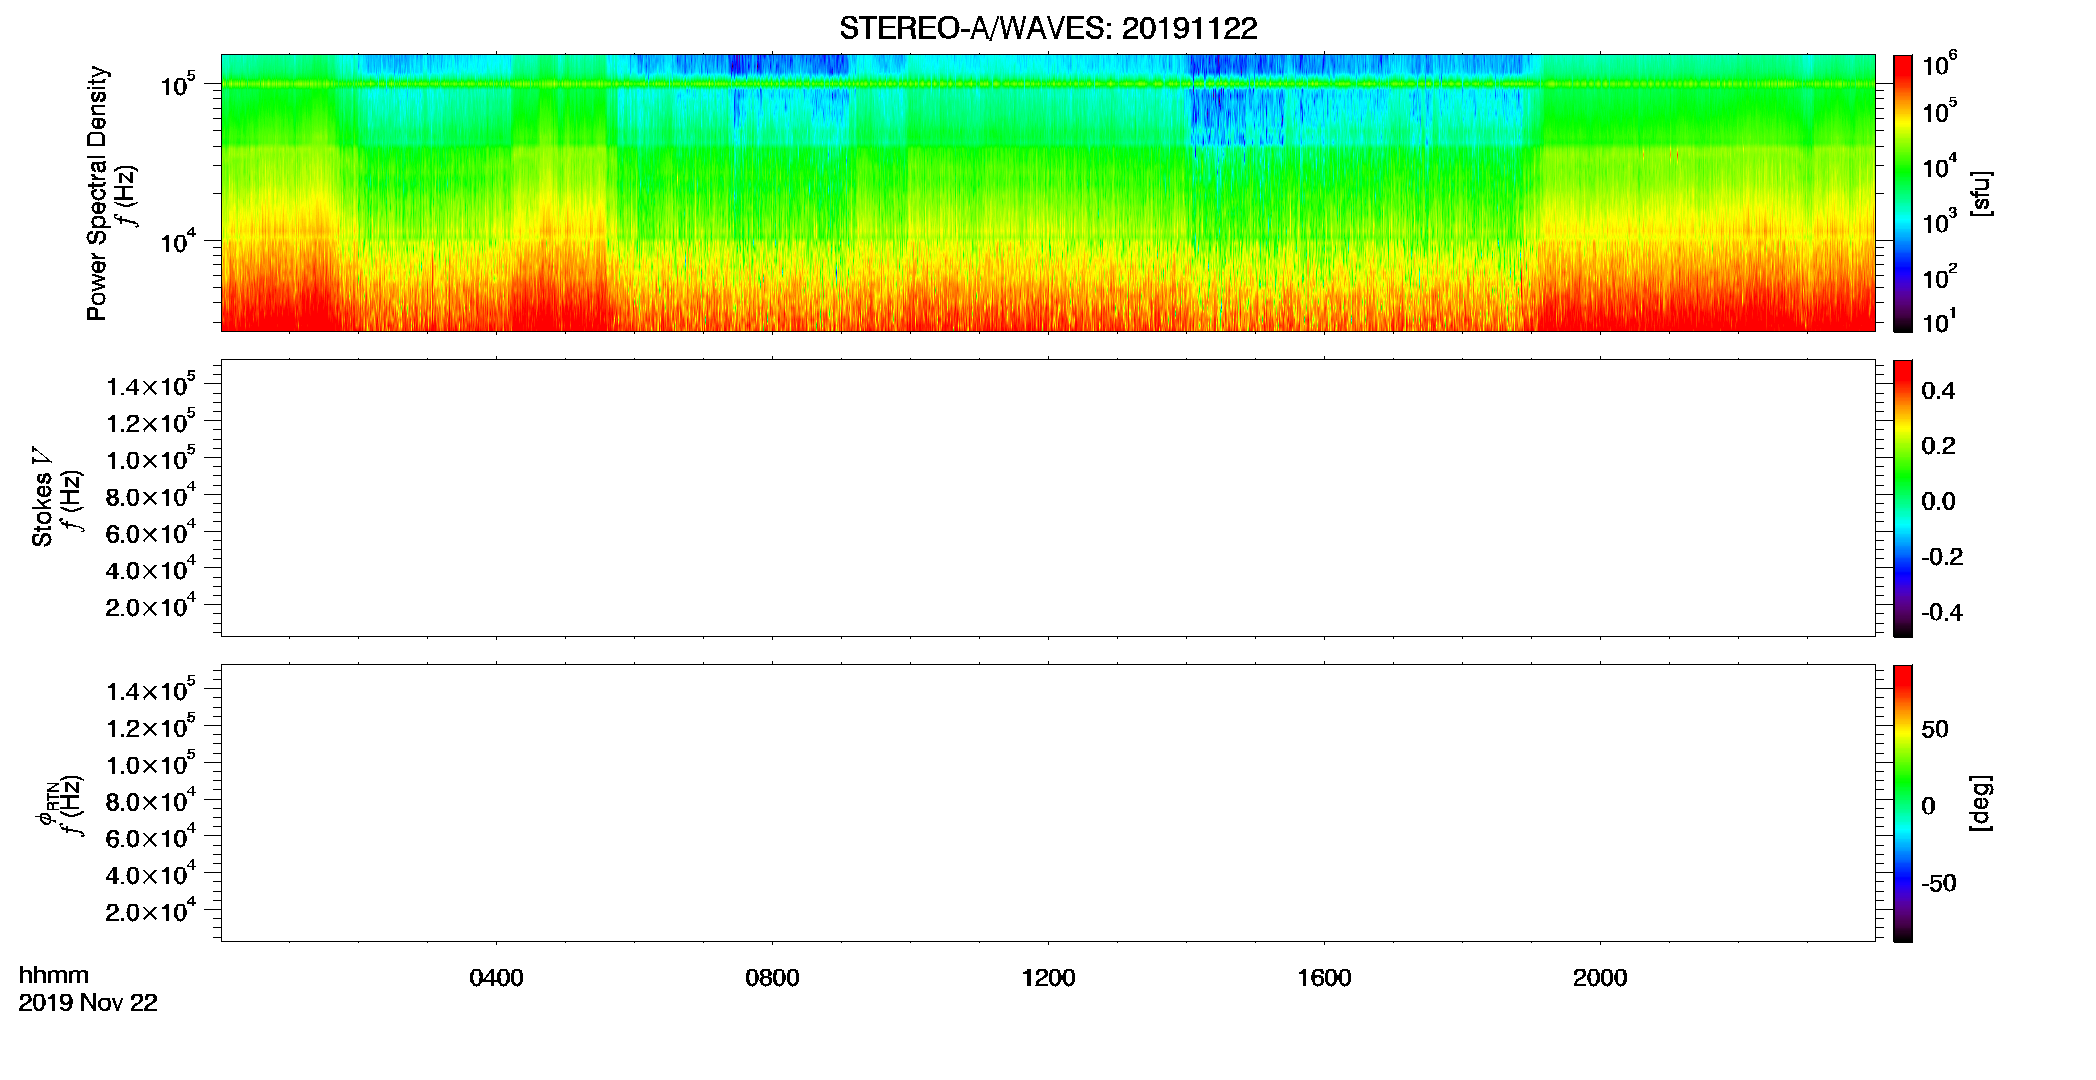
Task: Select the sfu power spectral density color bar
Action: click(1902, 193)
